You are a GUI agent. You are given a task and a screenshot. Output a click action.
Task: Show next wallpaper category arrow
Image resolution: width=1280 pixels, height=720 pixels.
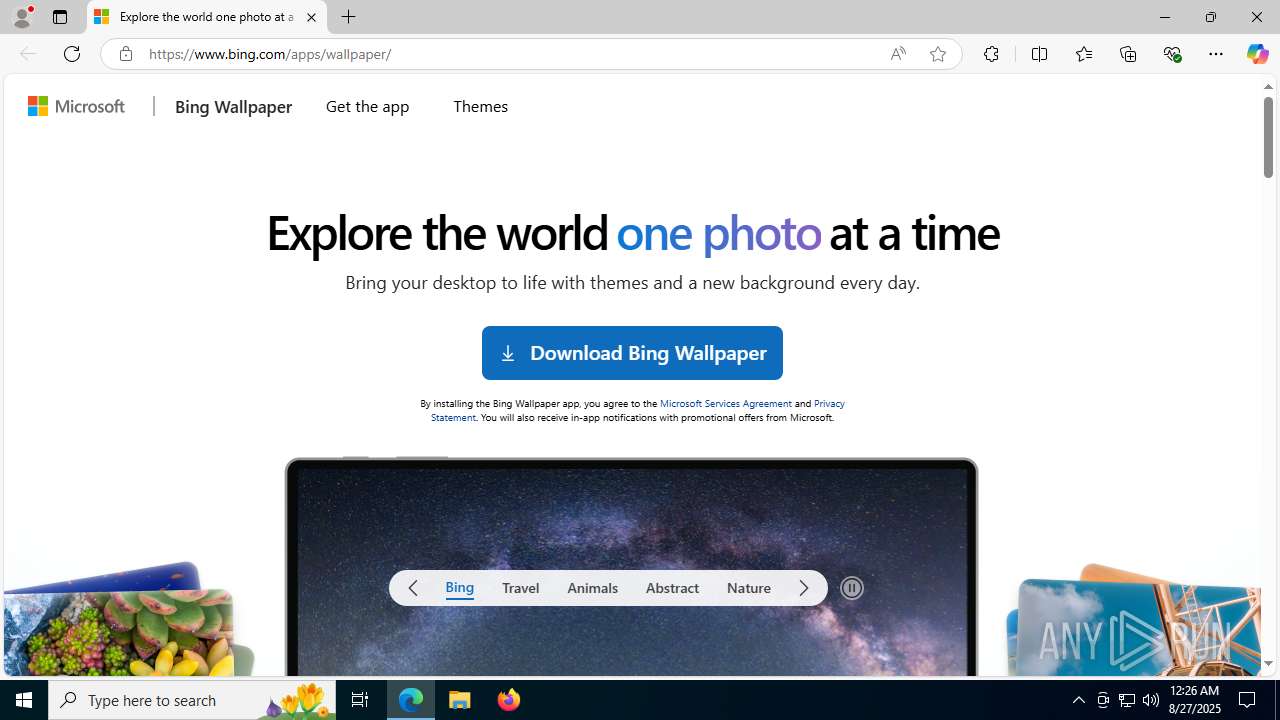coord(804,588)
